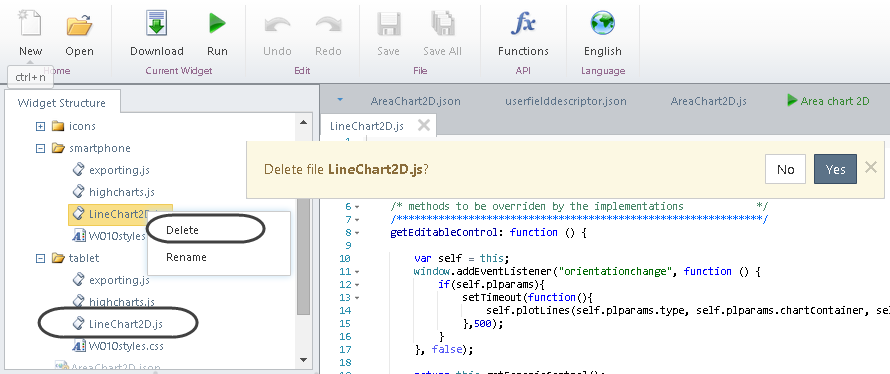Fold the setTimeout block at line 13
Screen dimensions: 890x374
[357, 298]
